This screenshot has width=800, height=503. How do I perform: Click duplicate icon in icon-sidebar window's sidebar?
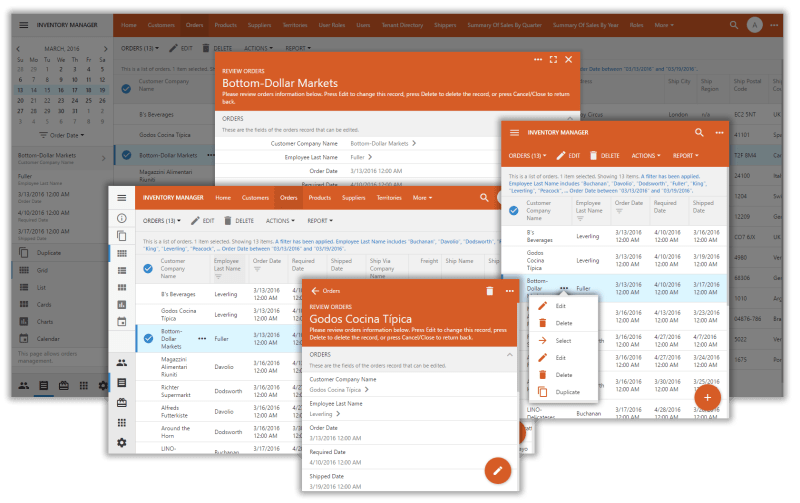[x=121, y=236]
